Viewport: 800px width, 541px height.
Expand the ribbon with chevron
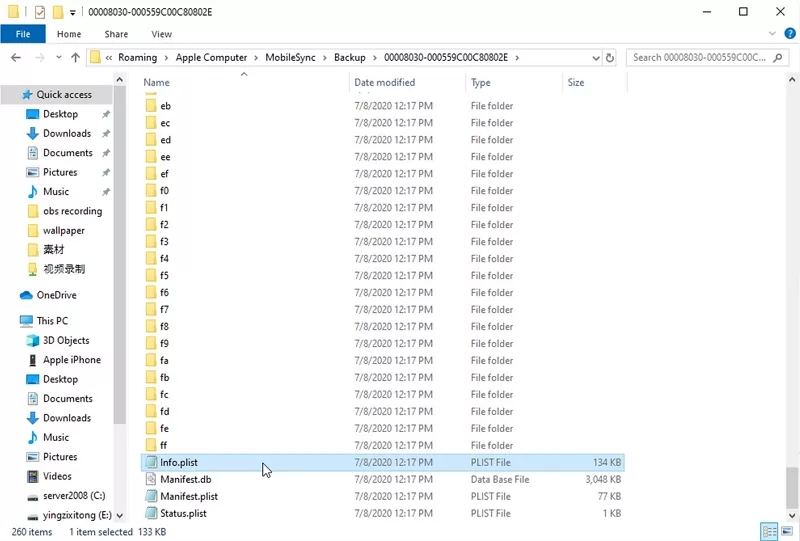(772, 34)
